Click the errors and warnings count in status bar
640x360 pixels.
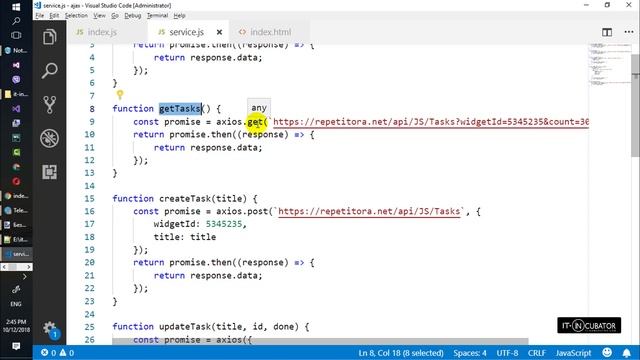pos(58,353)
